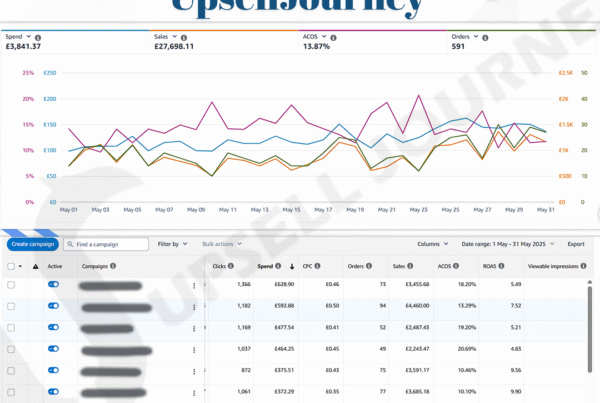
Task: Click info icon beside Sales column header
Action: (x=410, y=266)
